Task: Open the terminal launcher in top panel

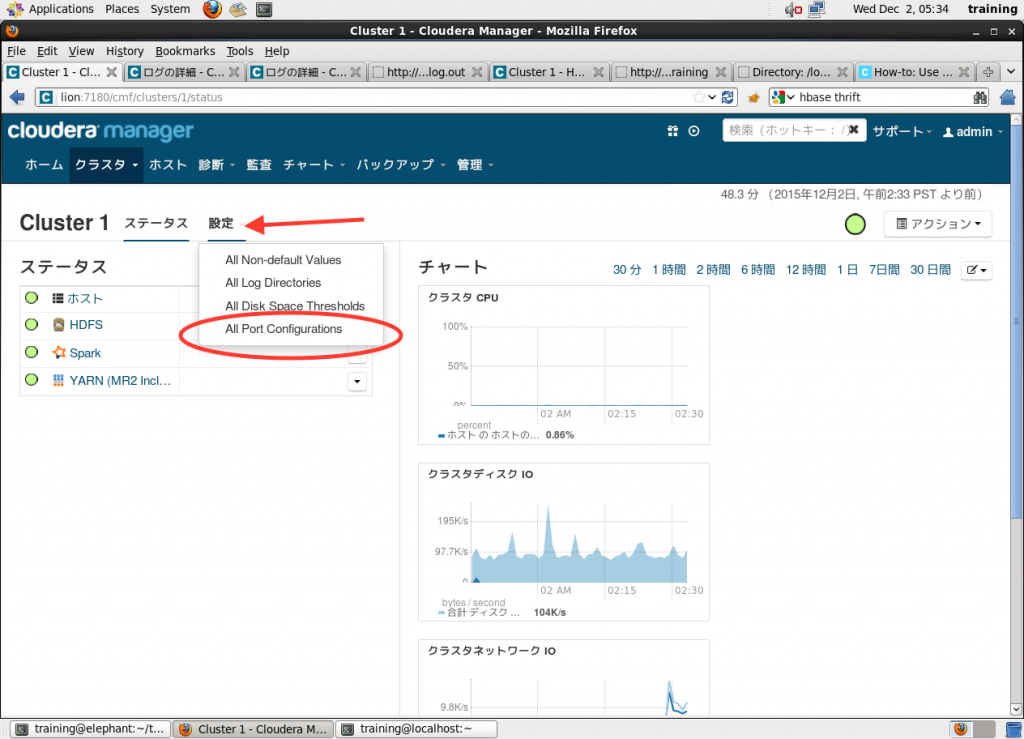Action: tap(264, 9)
